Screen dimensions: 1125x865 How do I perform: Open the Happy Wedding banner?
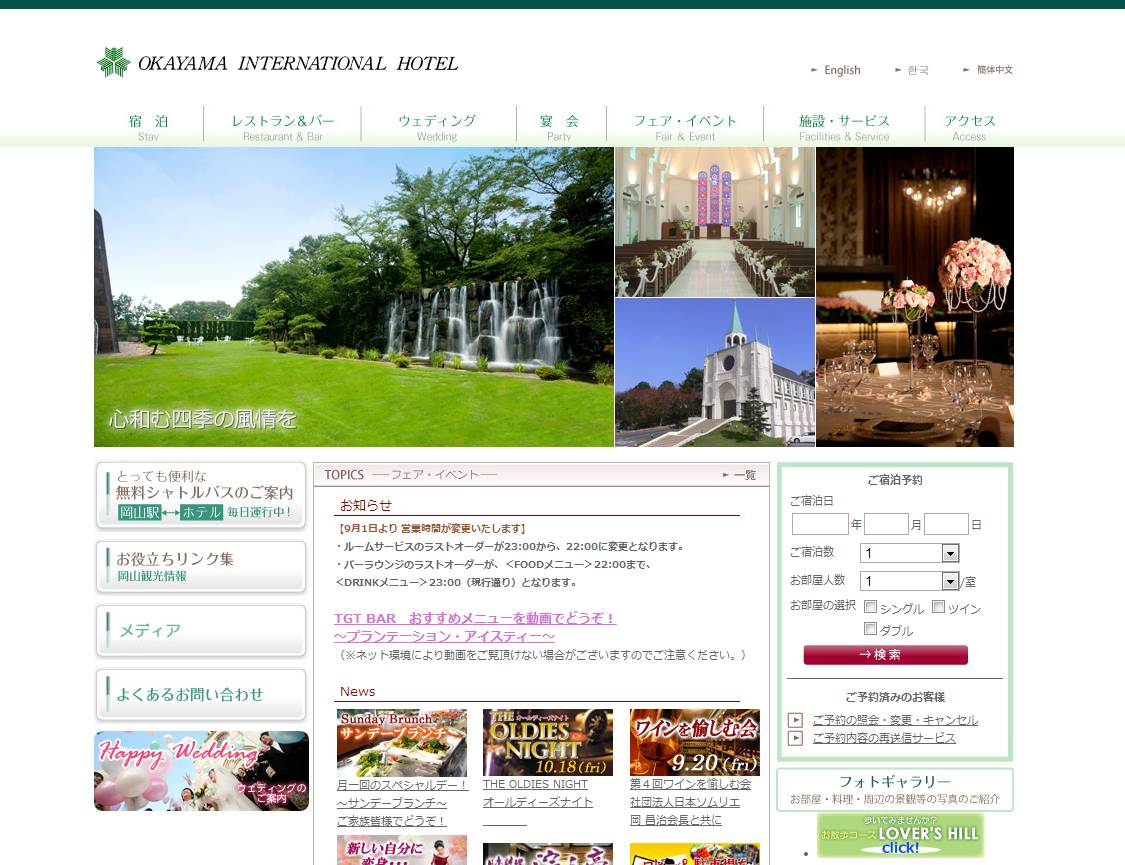tap(201, 770)
